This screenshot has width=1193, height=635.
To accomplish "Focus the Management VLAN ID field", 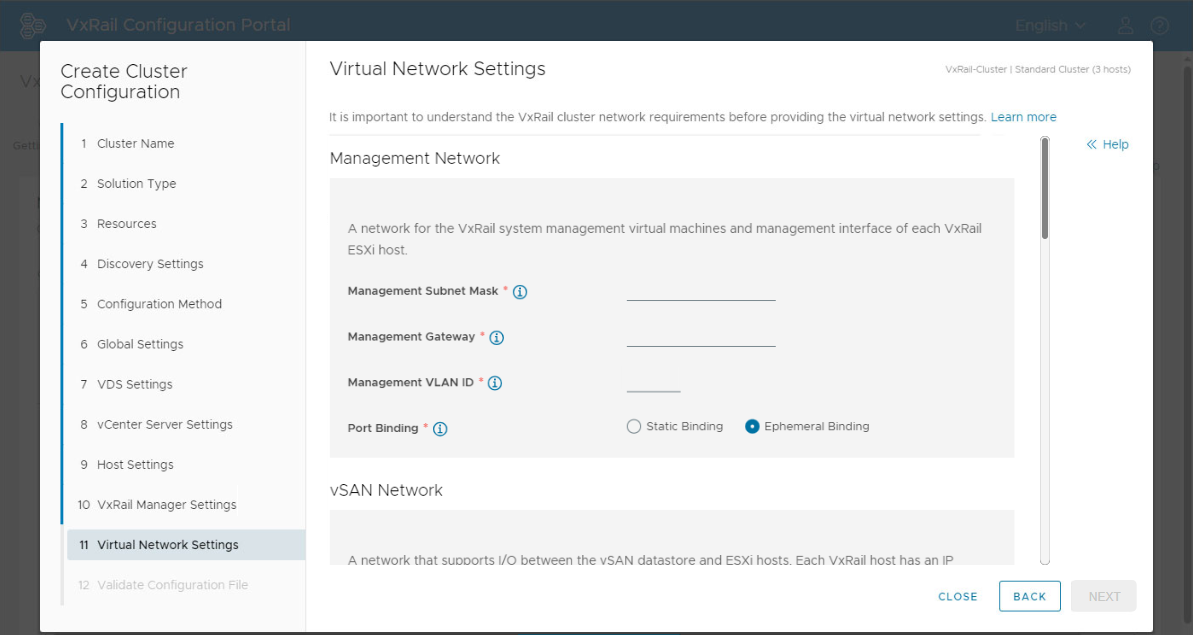I will click(653, 383).
